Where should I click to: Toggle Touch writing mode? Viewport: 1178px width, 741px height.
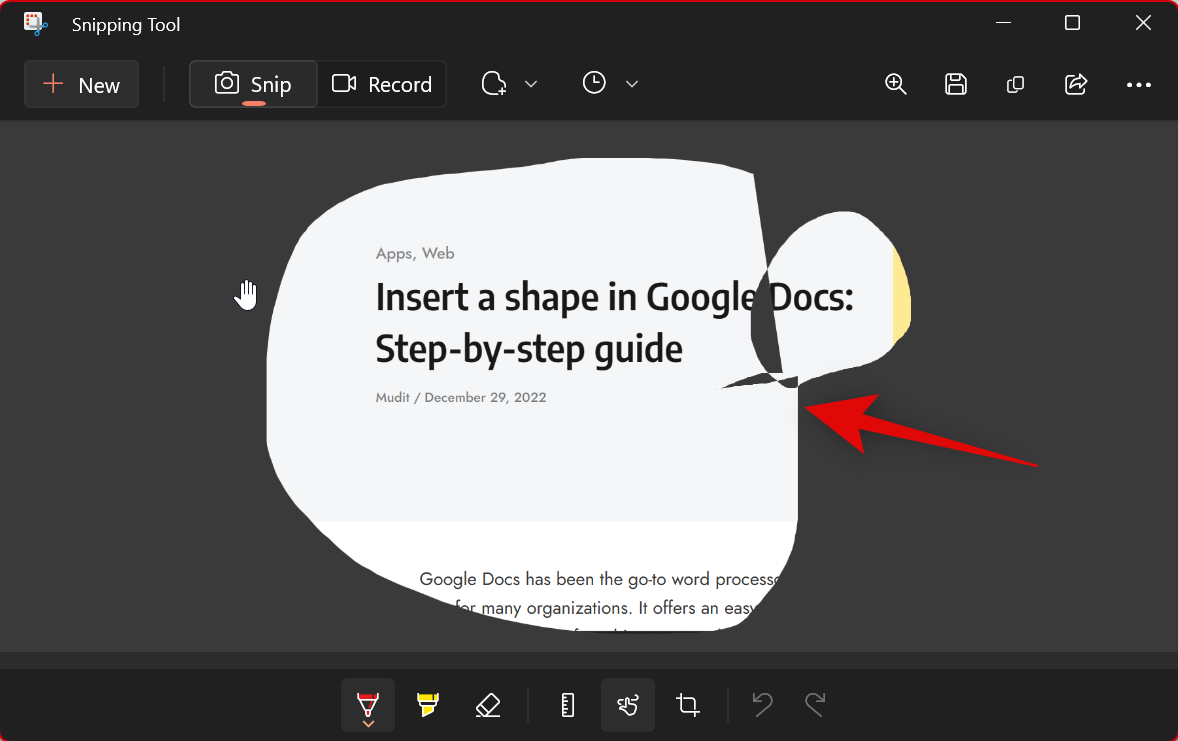pos(628,705)
